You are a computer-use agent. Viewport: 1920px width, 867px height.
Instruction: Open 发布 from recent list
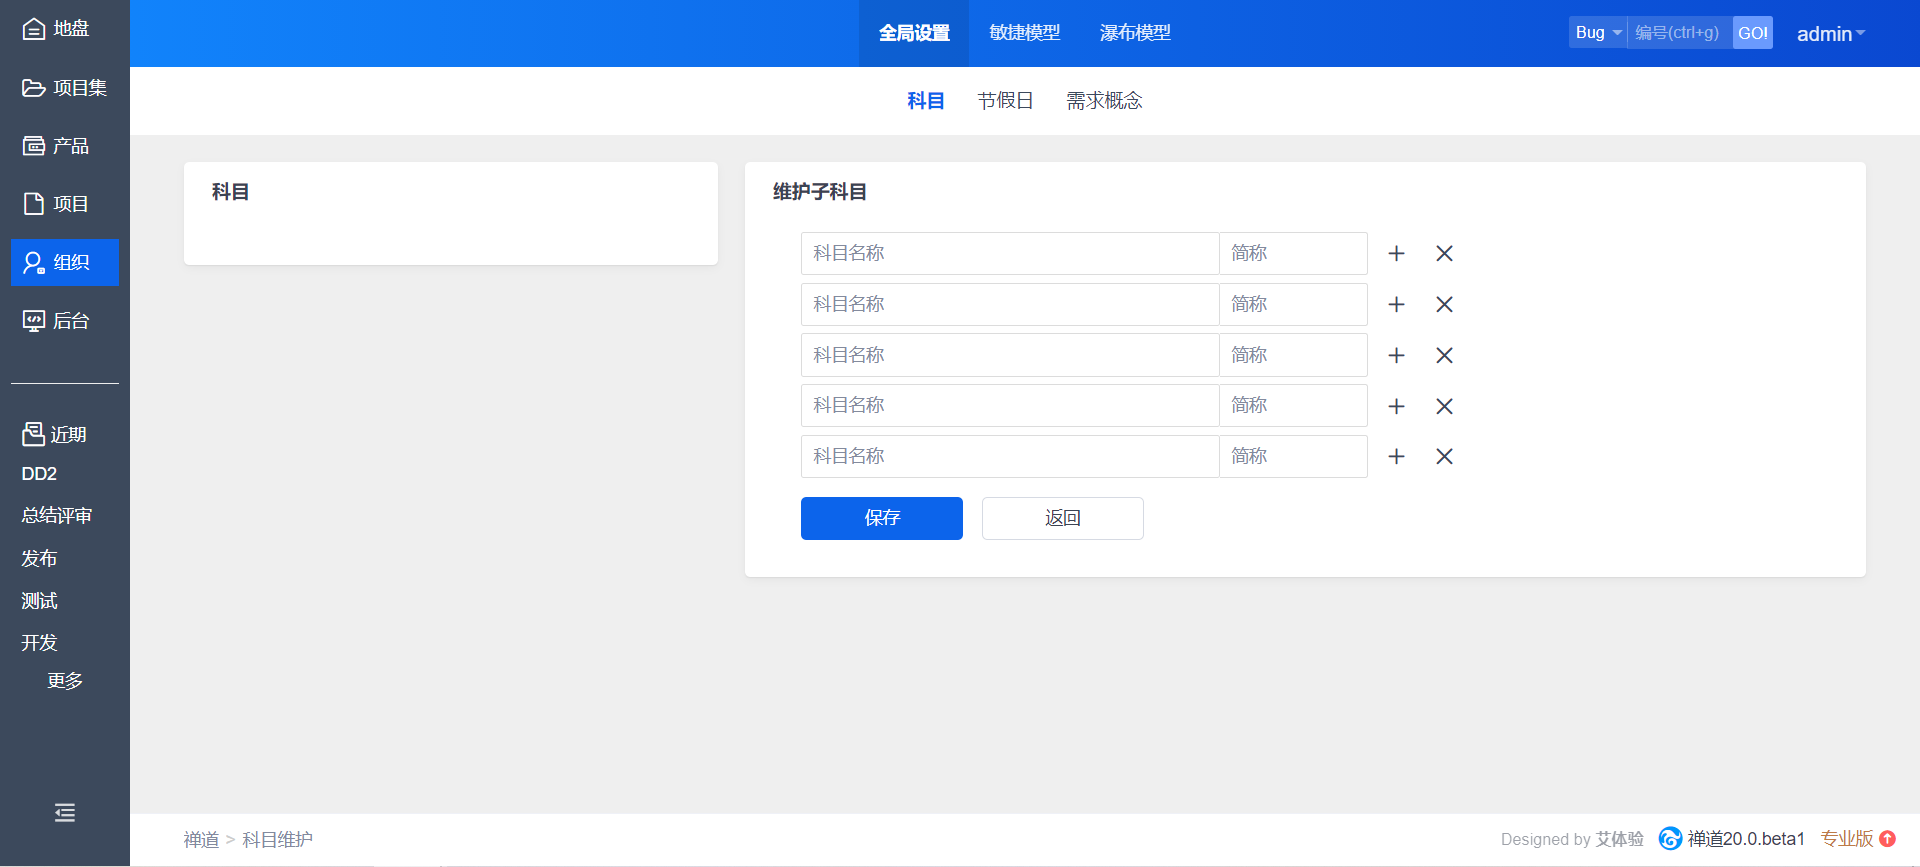(x=39, y=558)
